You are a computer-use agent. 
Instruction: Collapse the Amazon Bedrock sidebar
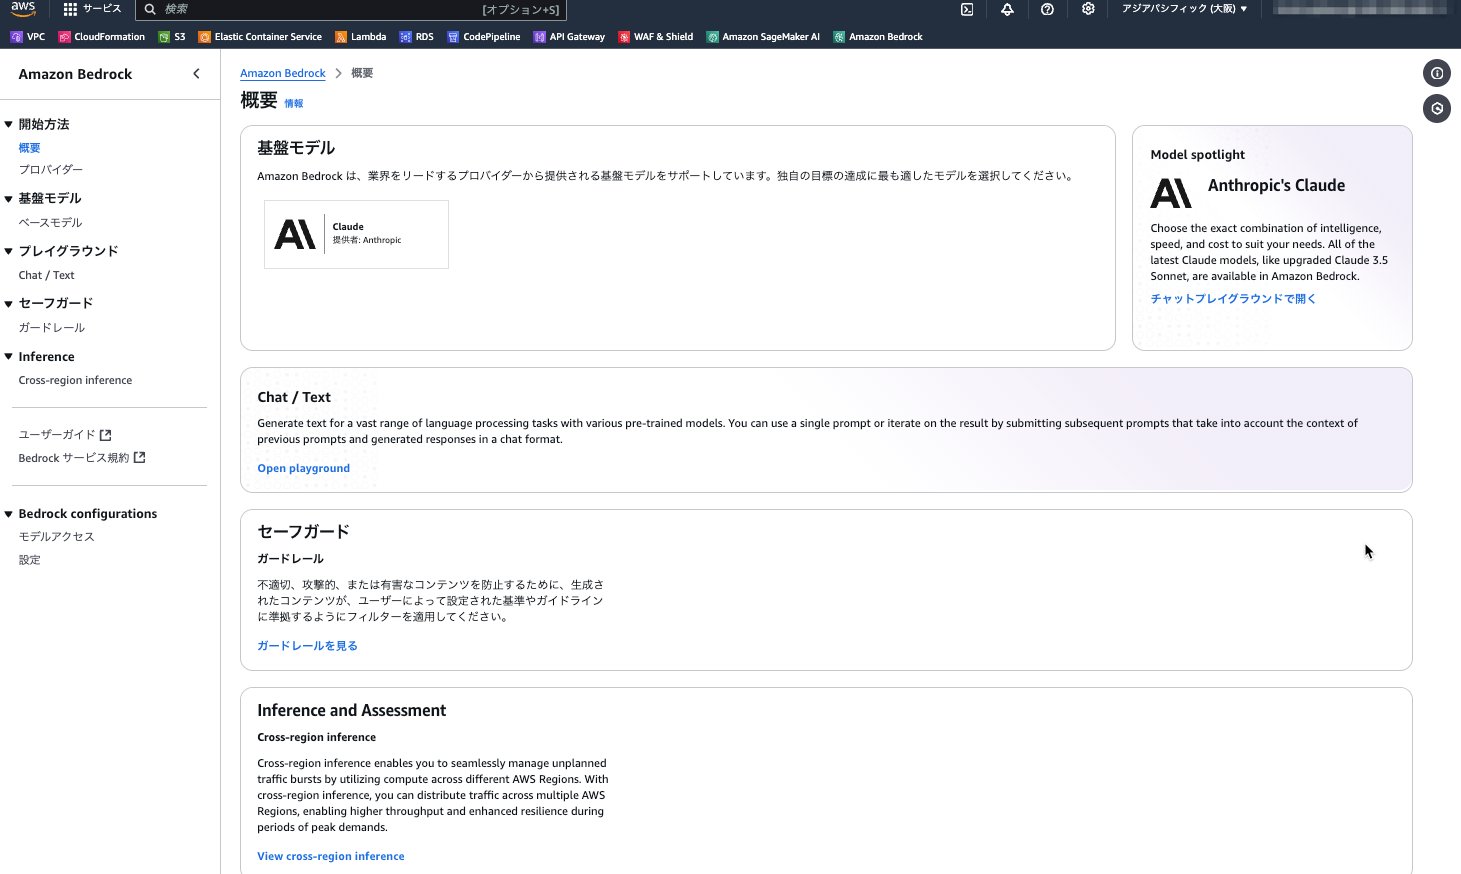click(x=196, y=74)
